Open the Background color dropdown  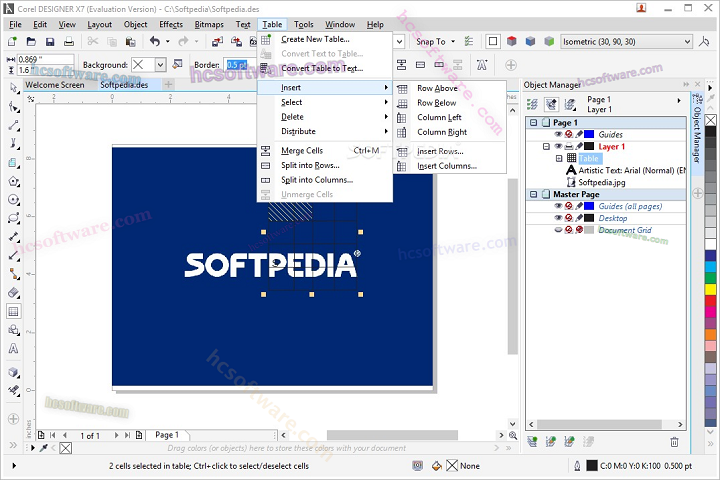tap(160, 65)
